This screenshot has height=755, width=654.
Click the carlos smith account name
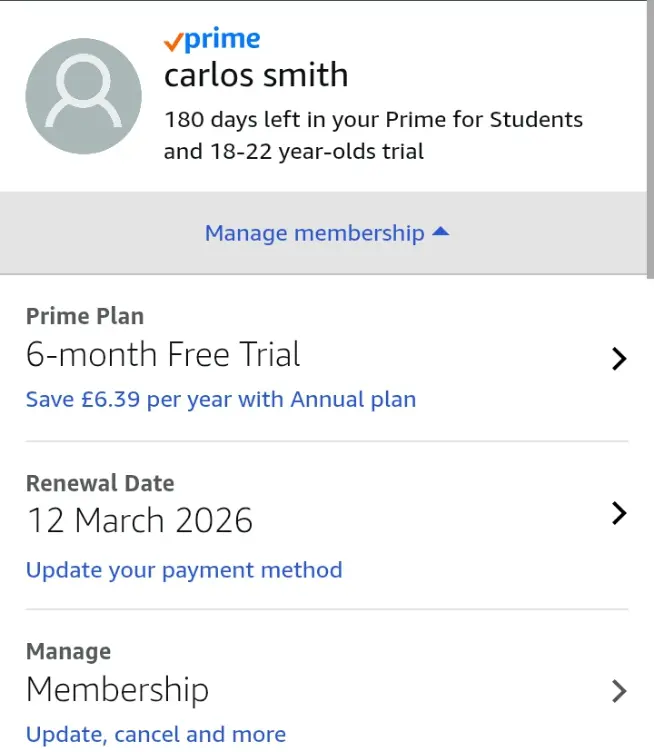pyautogui.click(x=256, y=76)
